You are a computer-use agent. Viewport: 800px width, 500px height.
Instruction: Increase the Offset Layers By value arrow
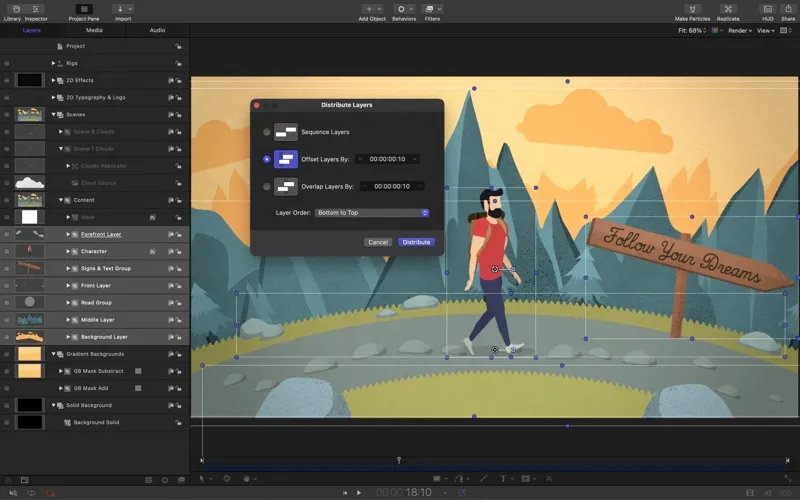click(415, 159)
